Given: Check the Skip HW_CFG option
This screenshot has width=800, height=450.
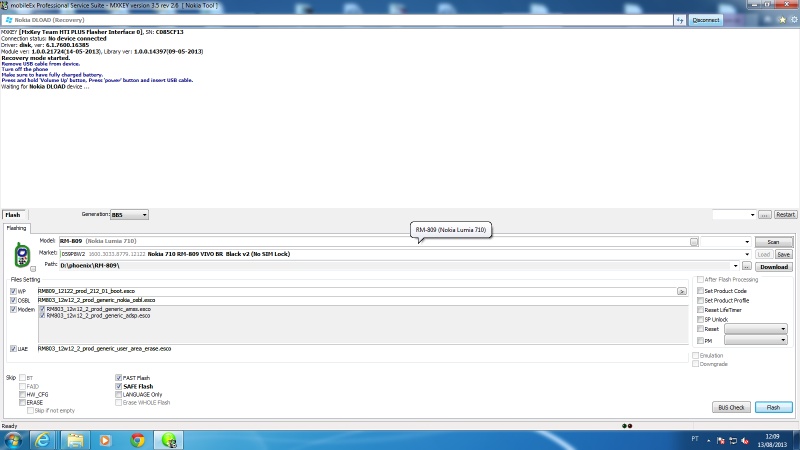Looking at the screenshot, I should click(x=22, y=394).
